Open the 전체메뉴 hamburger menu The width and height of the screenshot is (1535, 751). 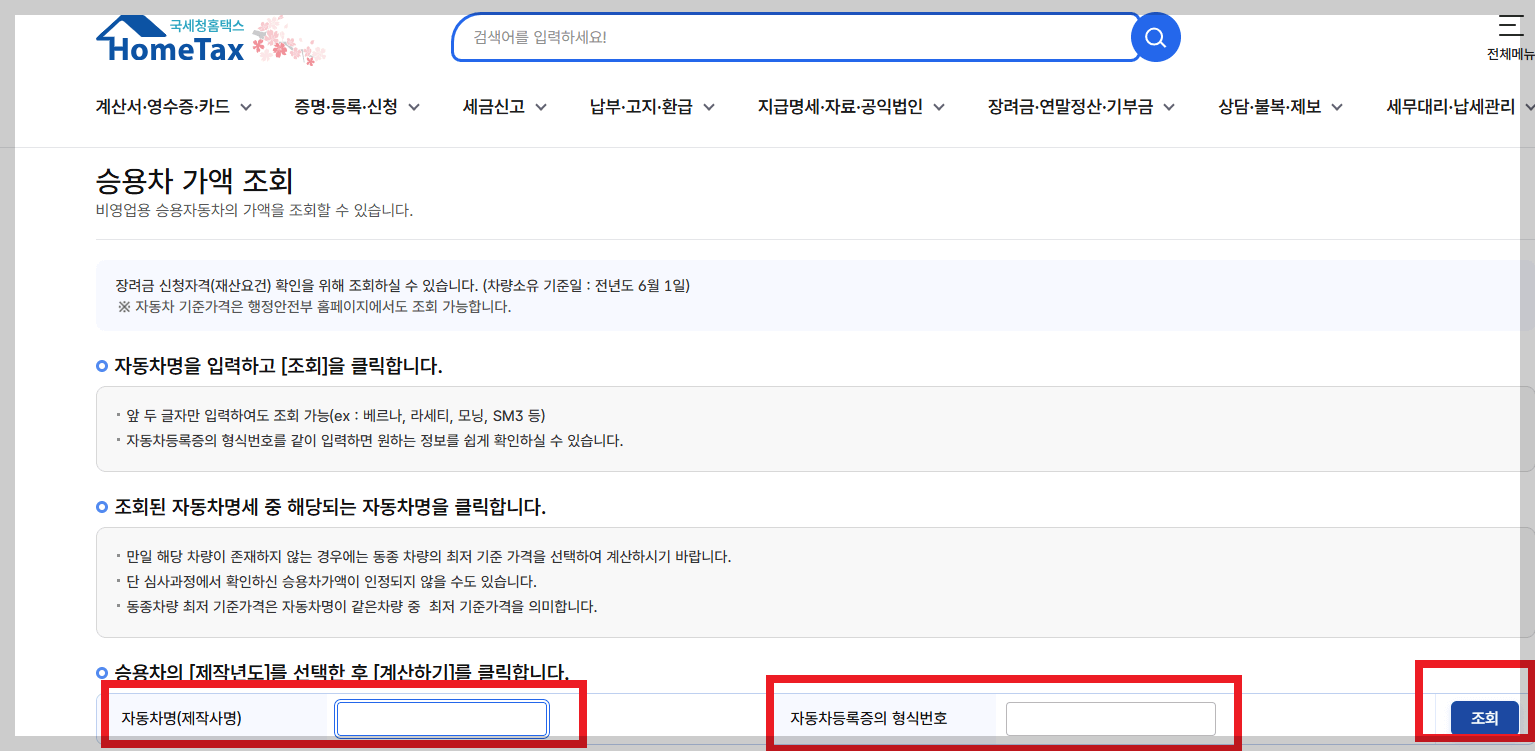pyautogui.click(x=1510, y=30)
